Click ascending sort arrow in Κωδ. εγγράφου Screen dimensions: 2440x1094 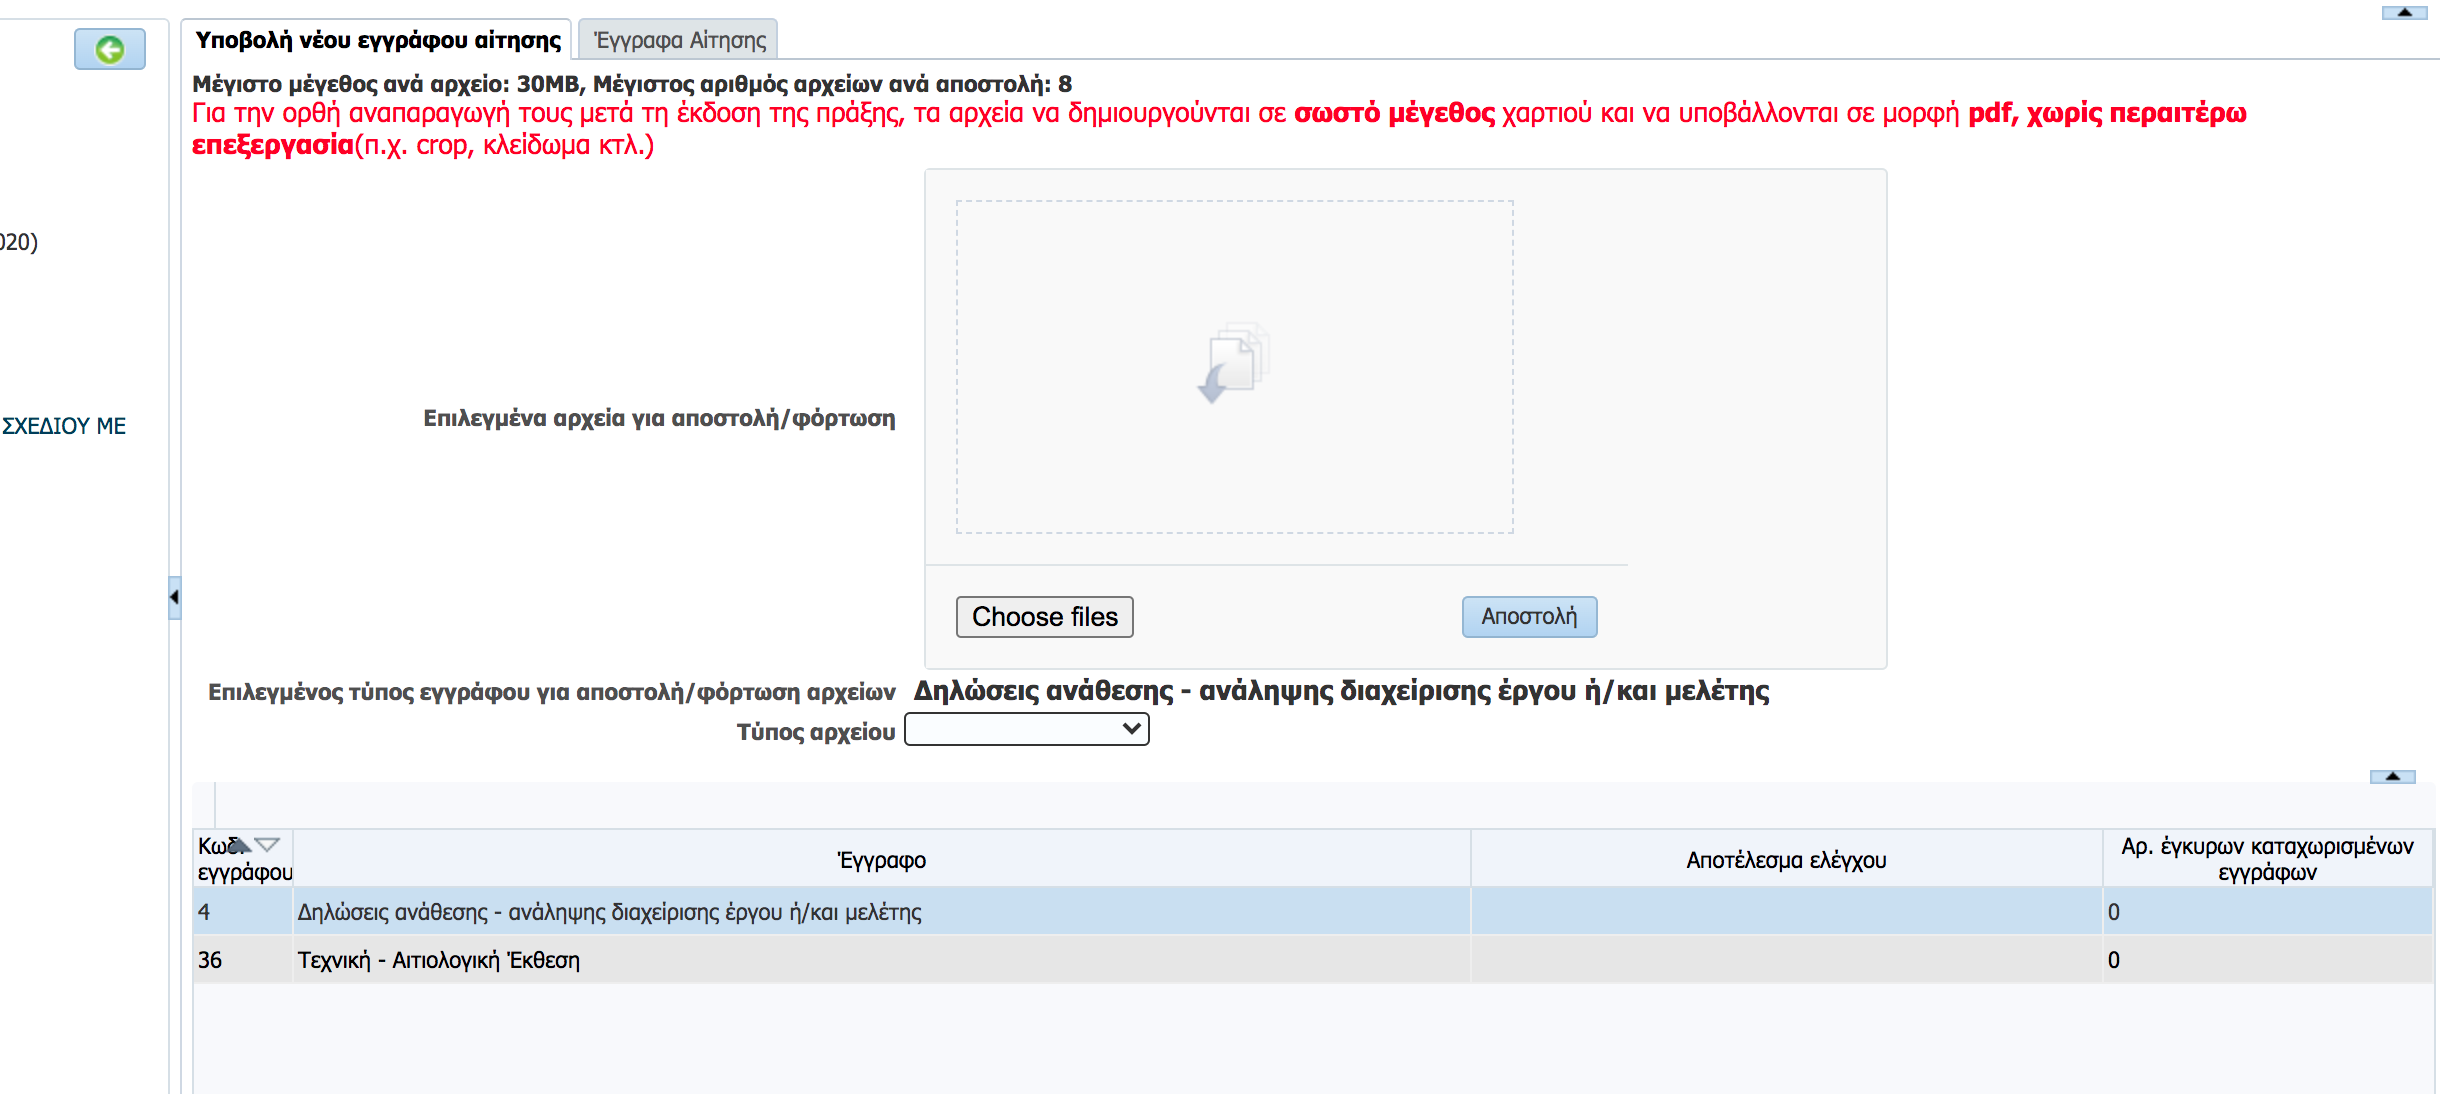239,846
